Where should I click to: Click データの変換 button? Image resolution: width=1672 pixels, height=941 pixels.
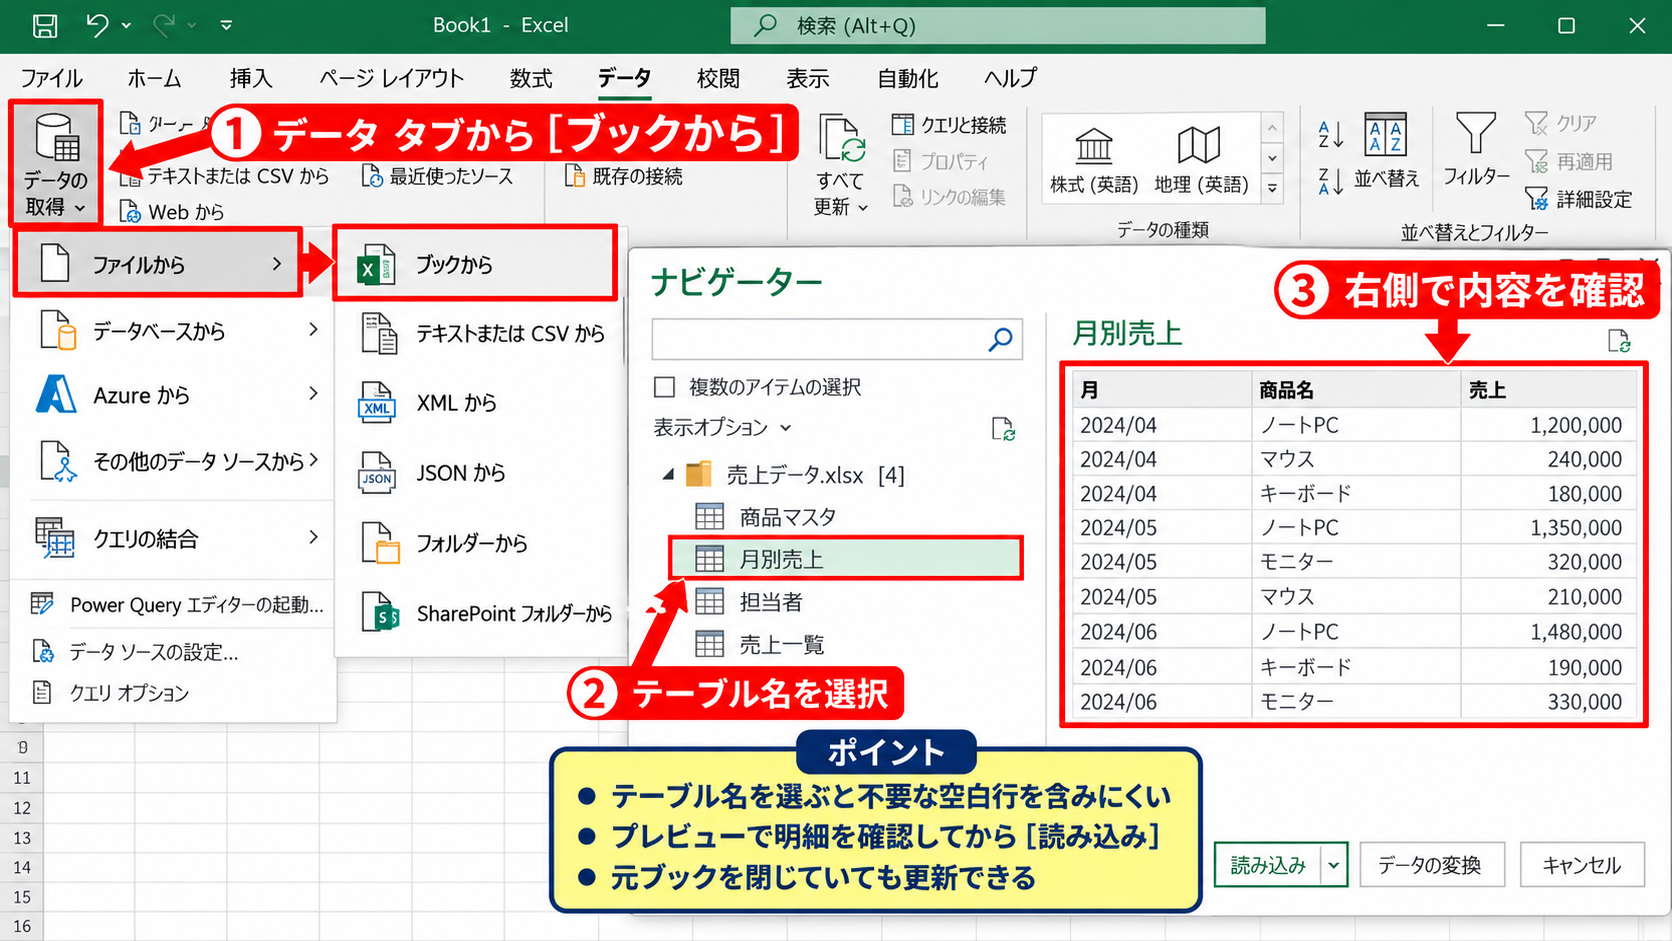[x=1430, y=866]
